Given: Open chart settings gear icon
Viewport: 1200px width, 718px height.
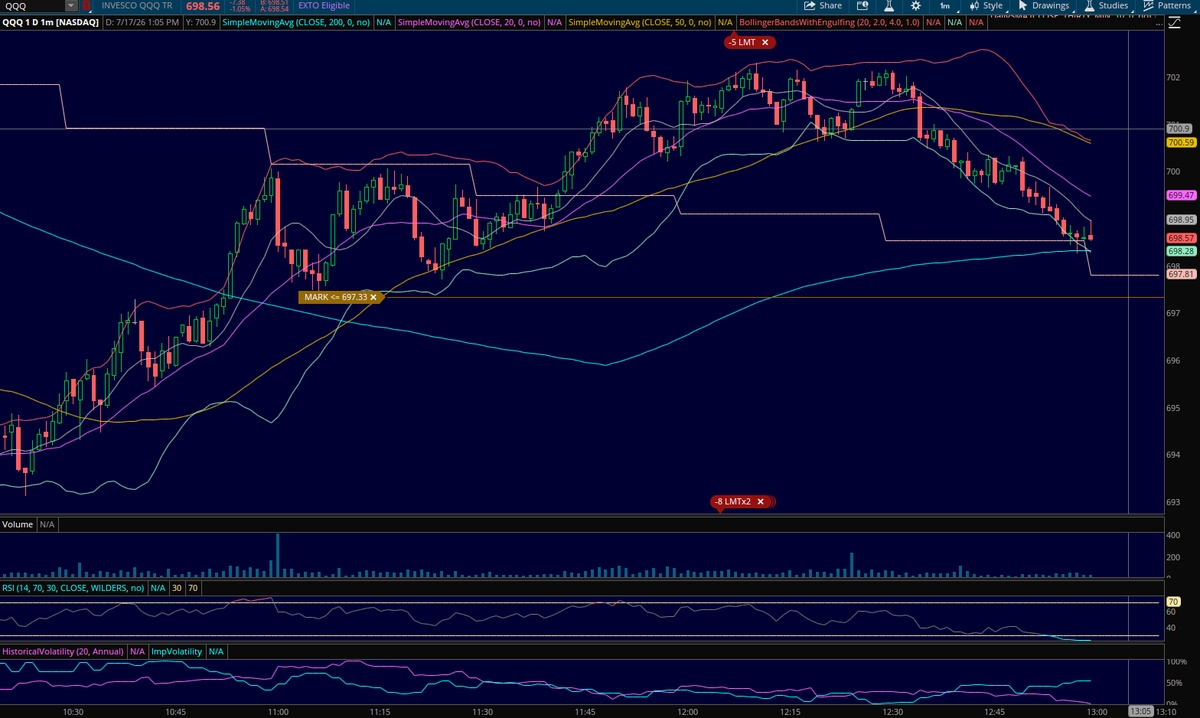Looking at the screenshot, I should click(x=915, y=6).
